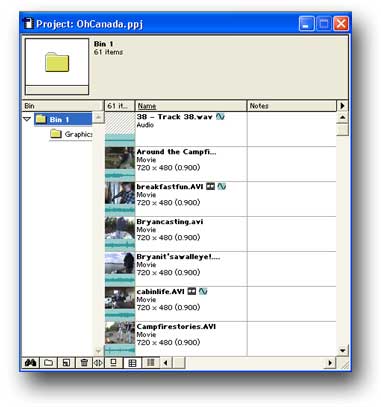Click the horizontal scrollbar left arrow
Viewport: 381px width, 407px height.
pyautogui.click(x=166, y=363)
